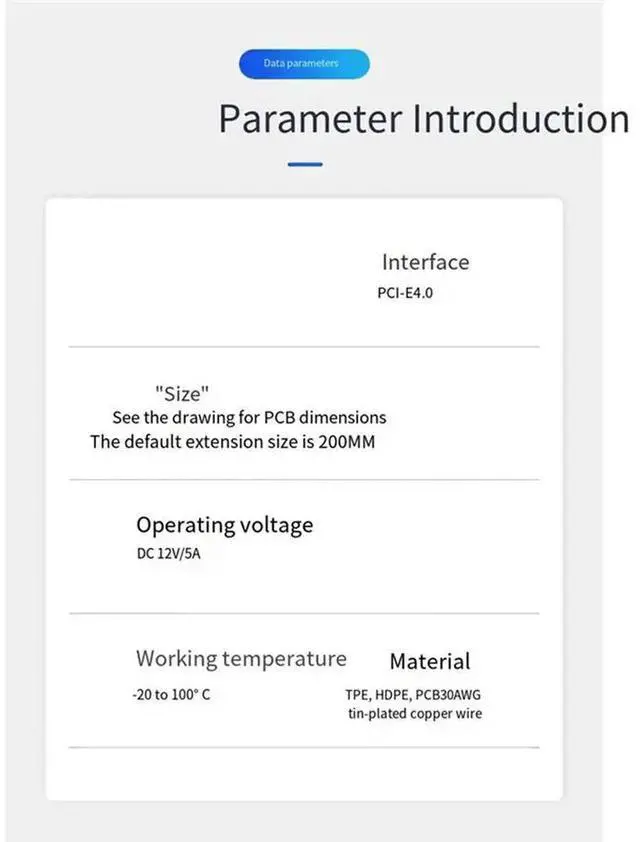This screenshot has width=640, height=842.
Task: Click the default extension size 200MM line
Action: coord(232,442)
